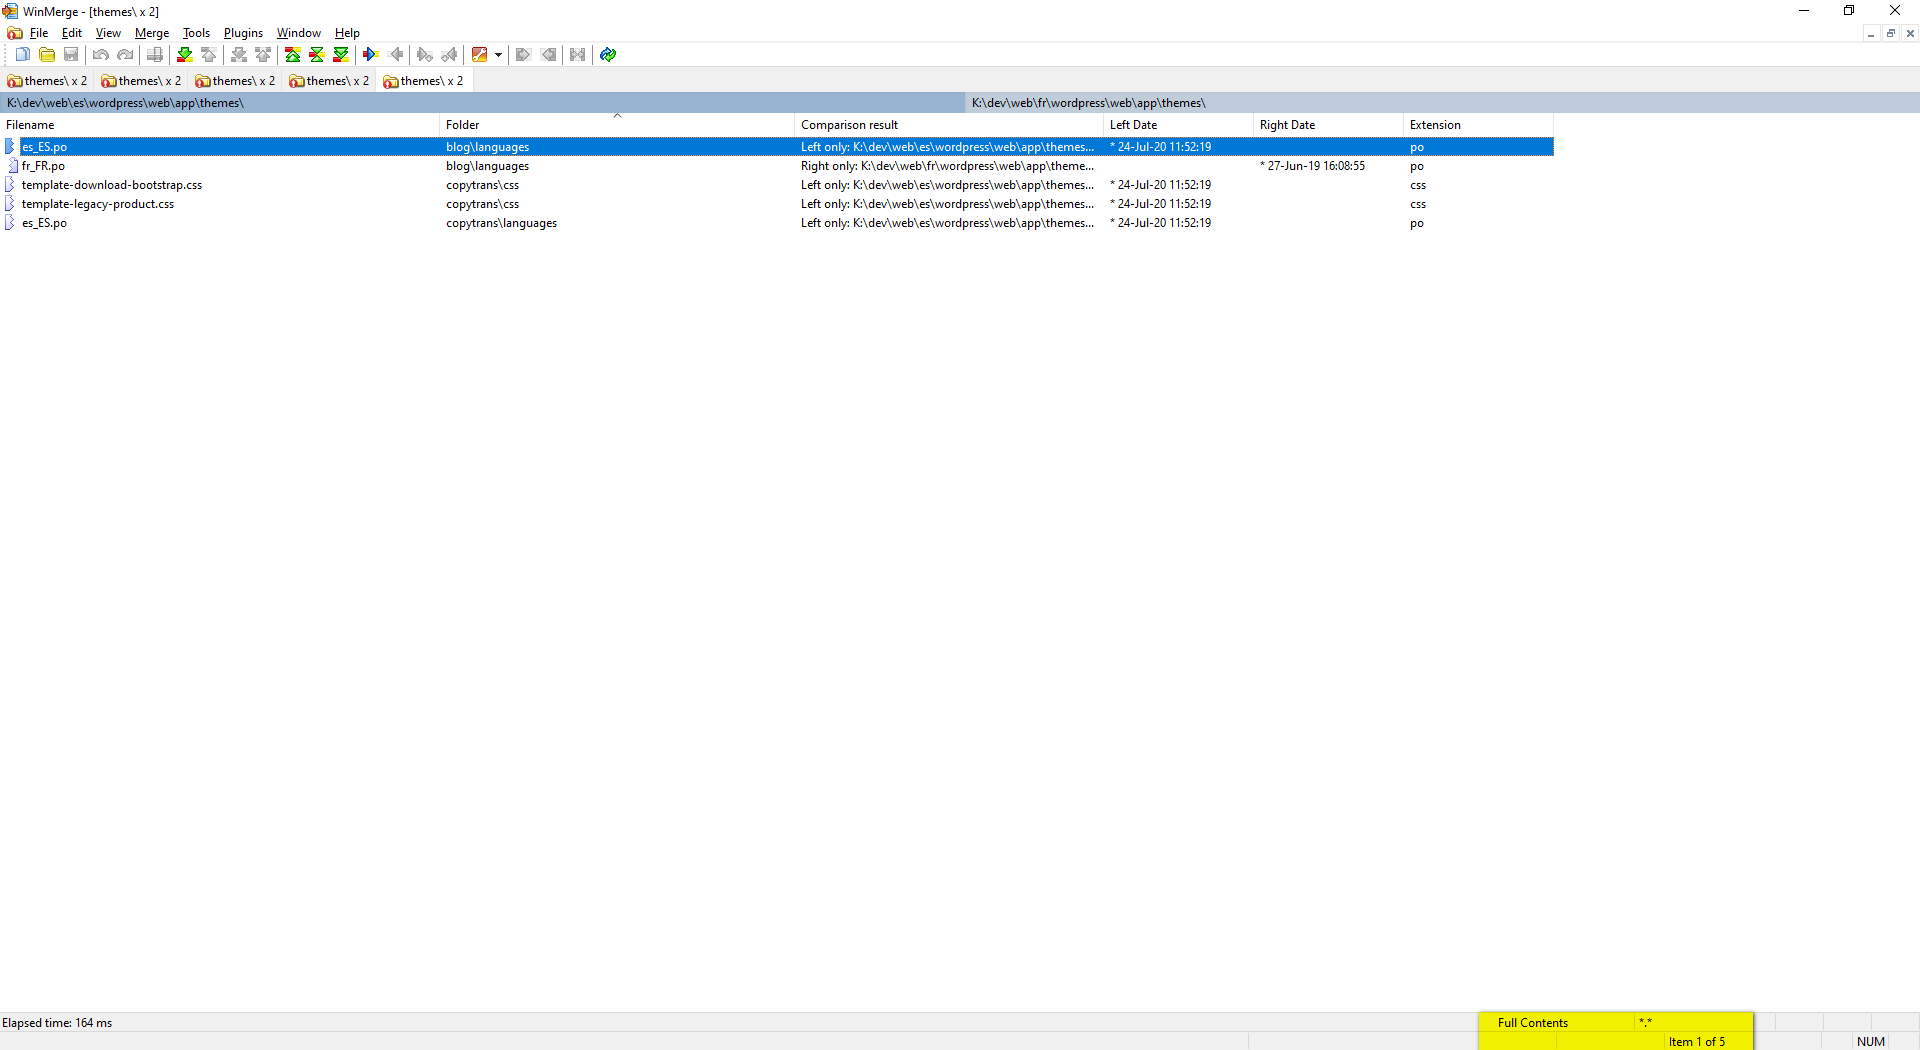Refresh the folder comparison

[607, 55]
